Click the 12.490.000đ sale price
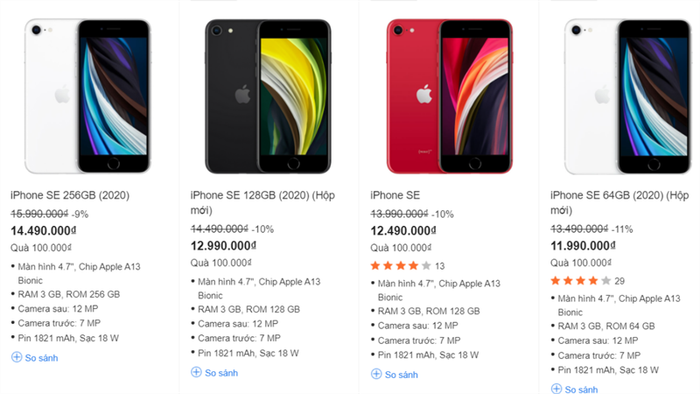The height and width of the screenshot is (394, 700). (403, 231)
